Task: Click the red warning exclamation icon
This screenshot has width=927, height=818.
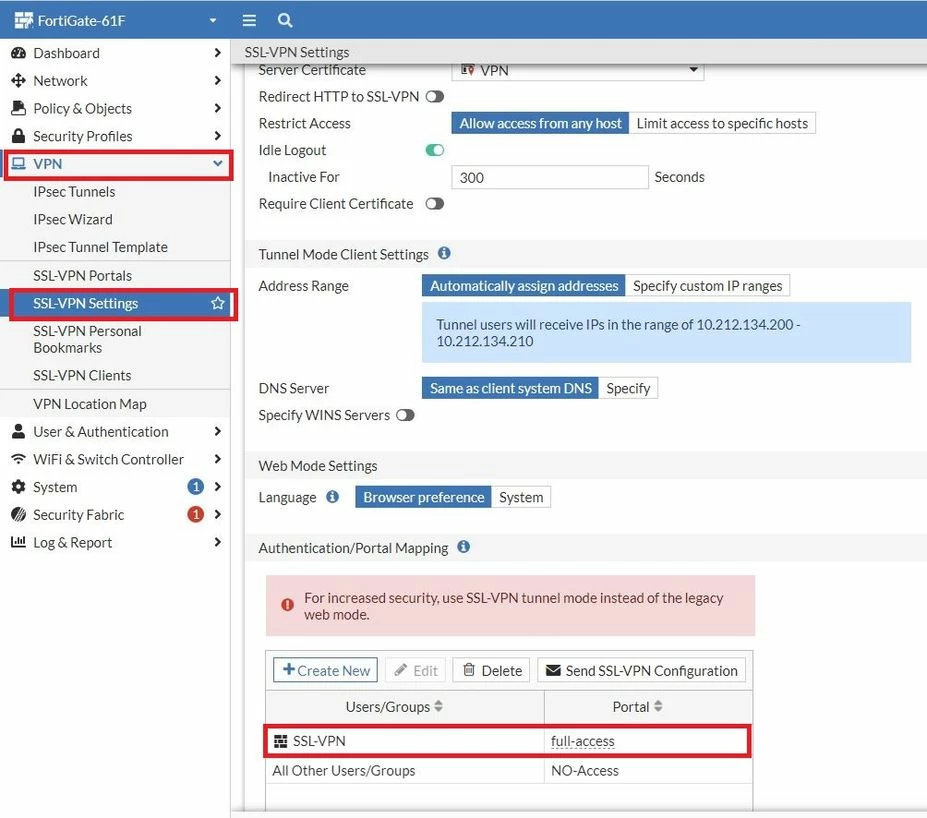Action: (287, 605)
